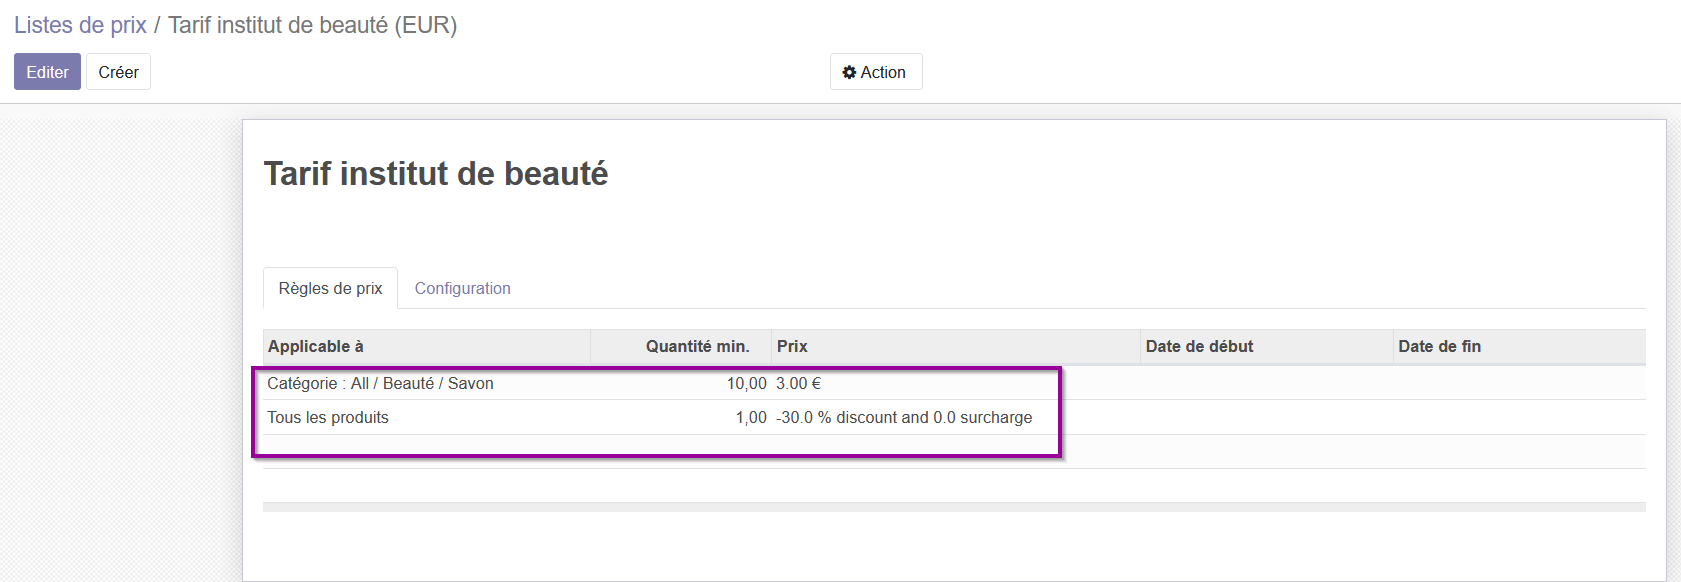The height and width of the screenshot is (582, 1681).
Task: Sort by the Quantité min. column
Action: [x=681, y=346]
